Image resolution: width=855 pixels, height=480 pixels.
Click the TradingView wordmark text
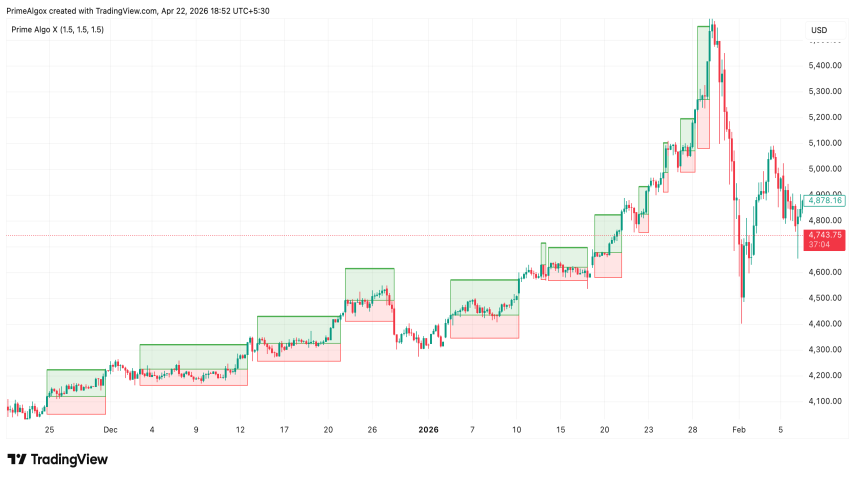tap(69, 460)
